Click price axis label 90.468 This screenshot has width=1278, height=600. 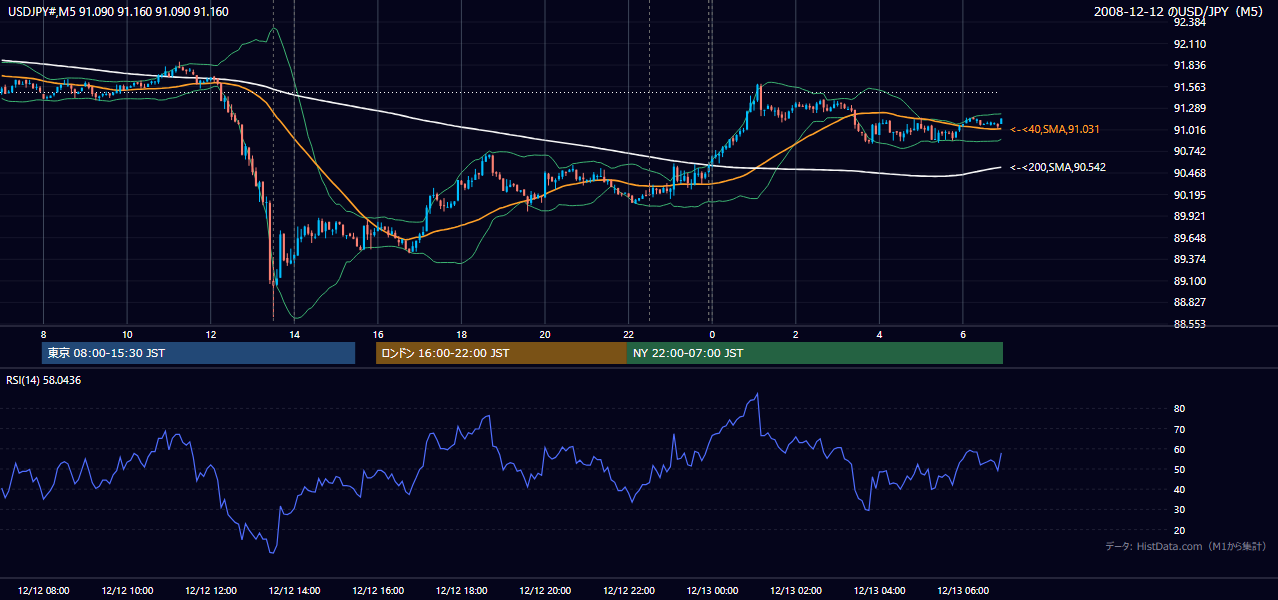[x=1189, y=173]
